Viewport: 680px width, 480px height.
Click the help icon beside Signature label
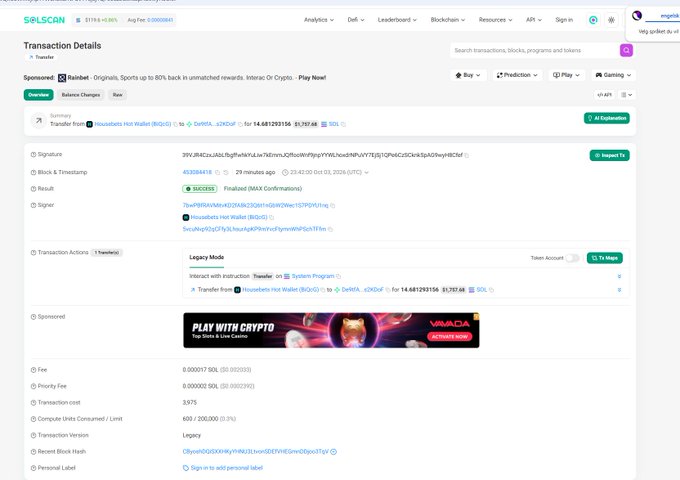[33, 154]
